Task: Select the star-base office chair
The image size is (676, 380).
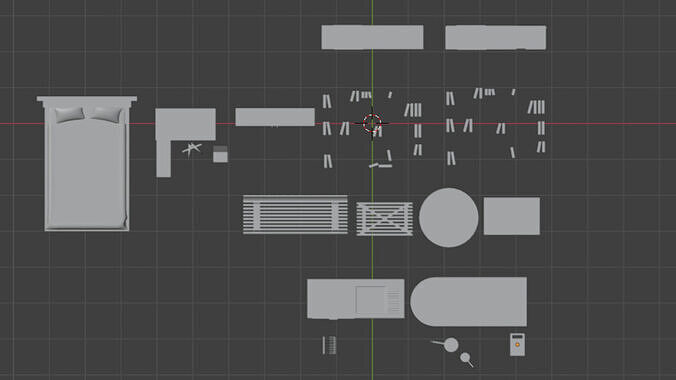Action: (x=191, y=149)
